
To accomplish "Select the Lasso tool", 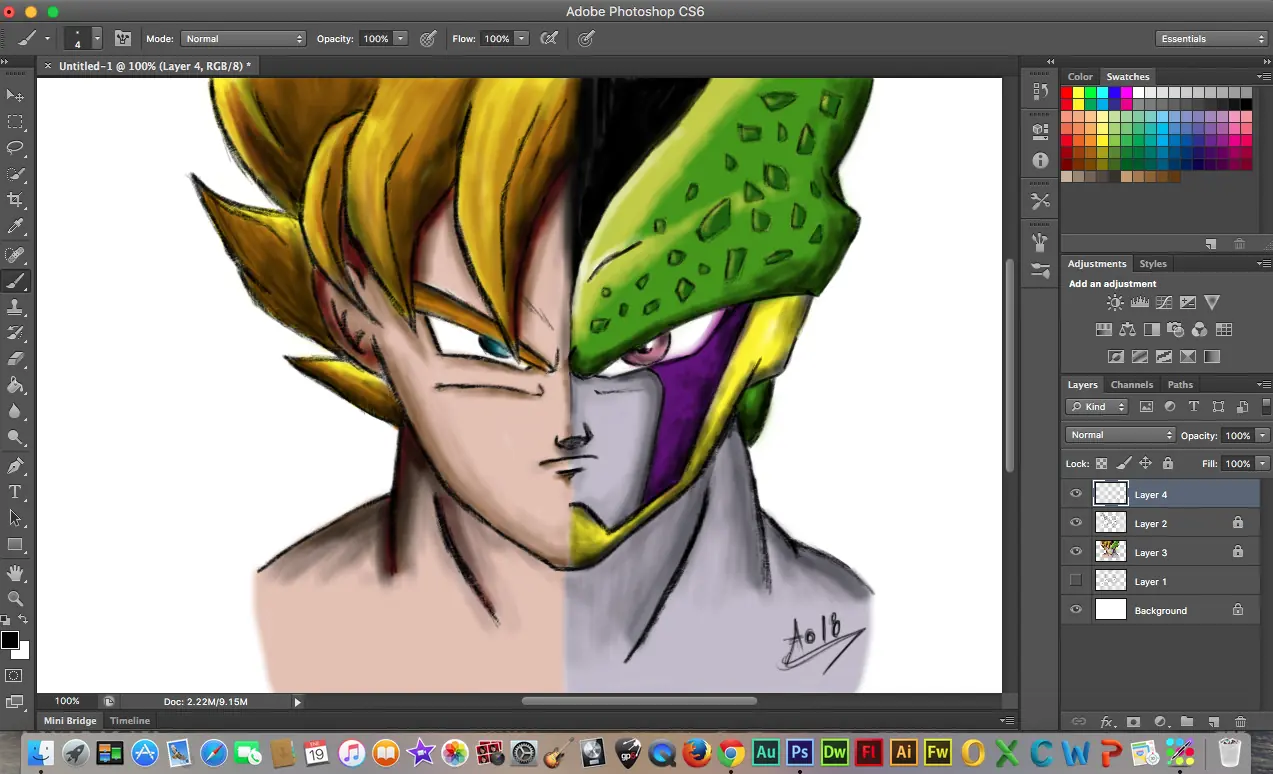I will click(15, 148).
